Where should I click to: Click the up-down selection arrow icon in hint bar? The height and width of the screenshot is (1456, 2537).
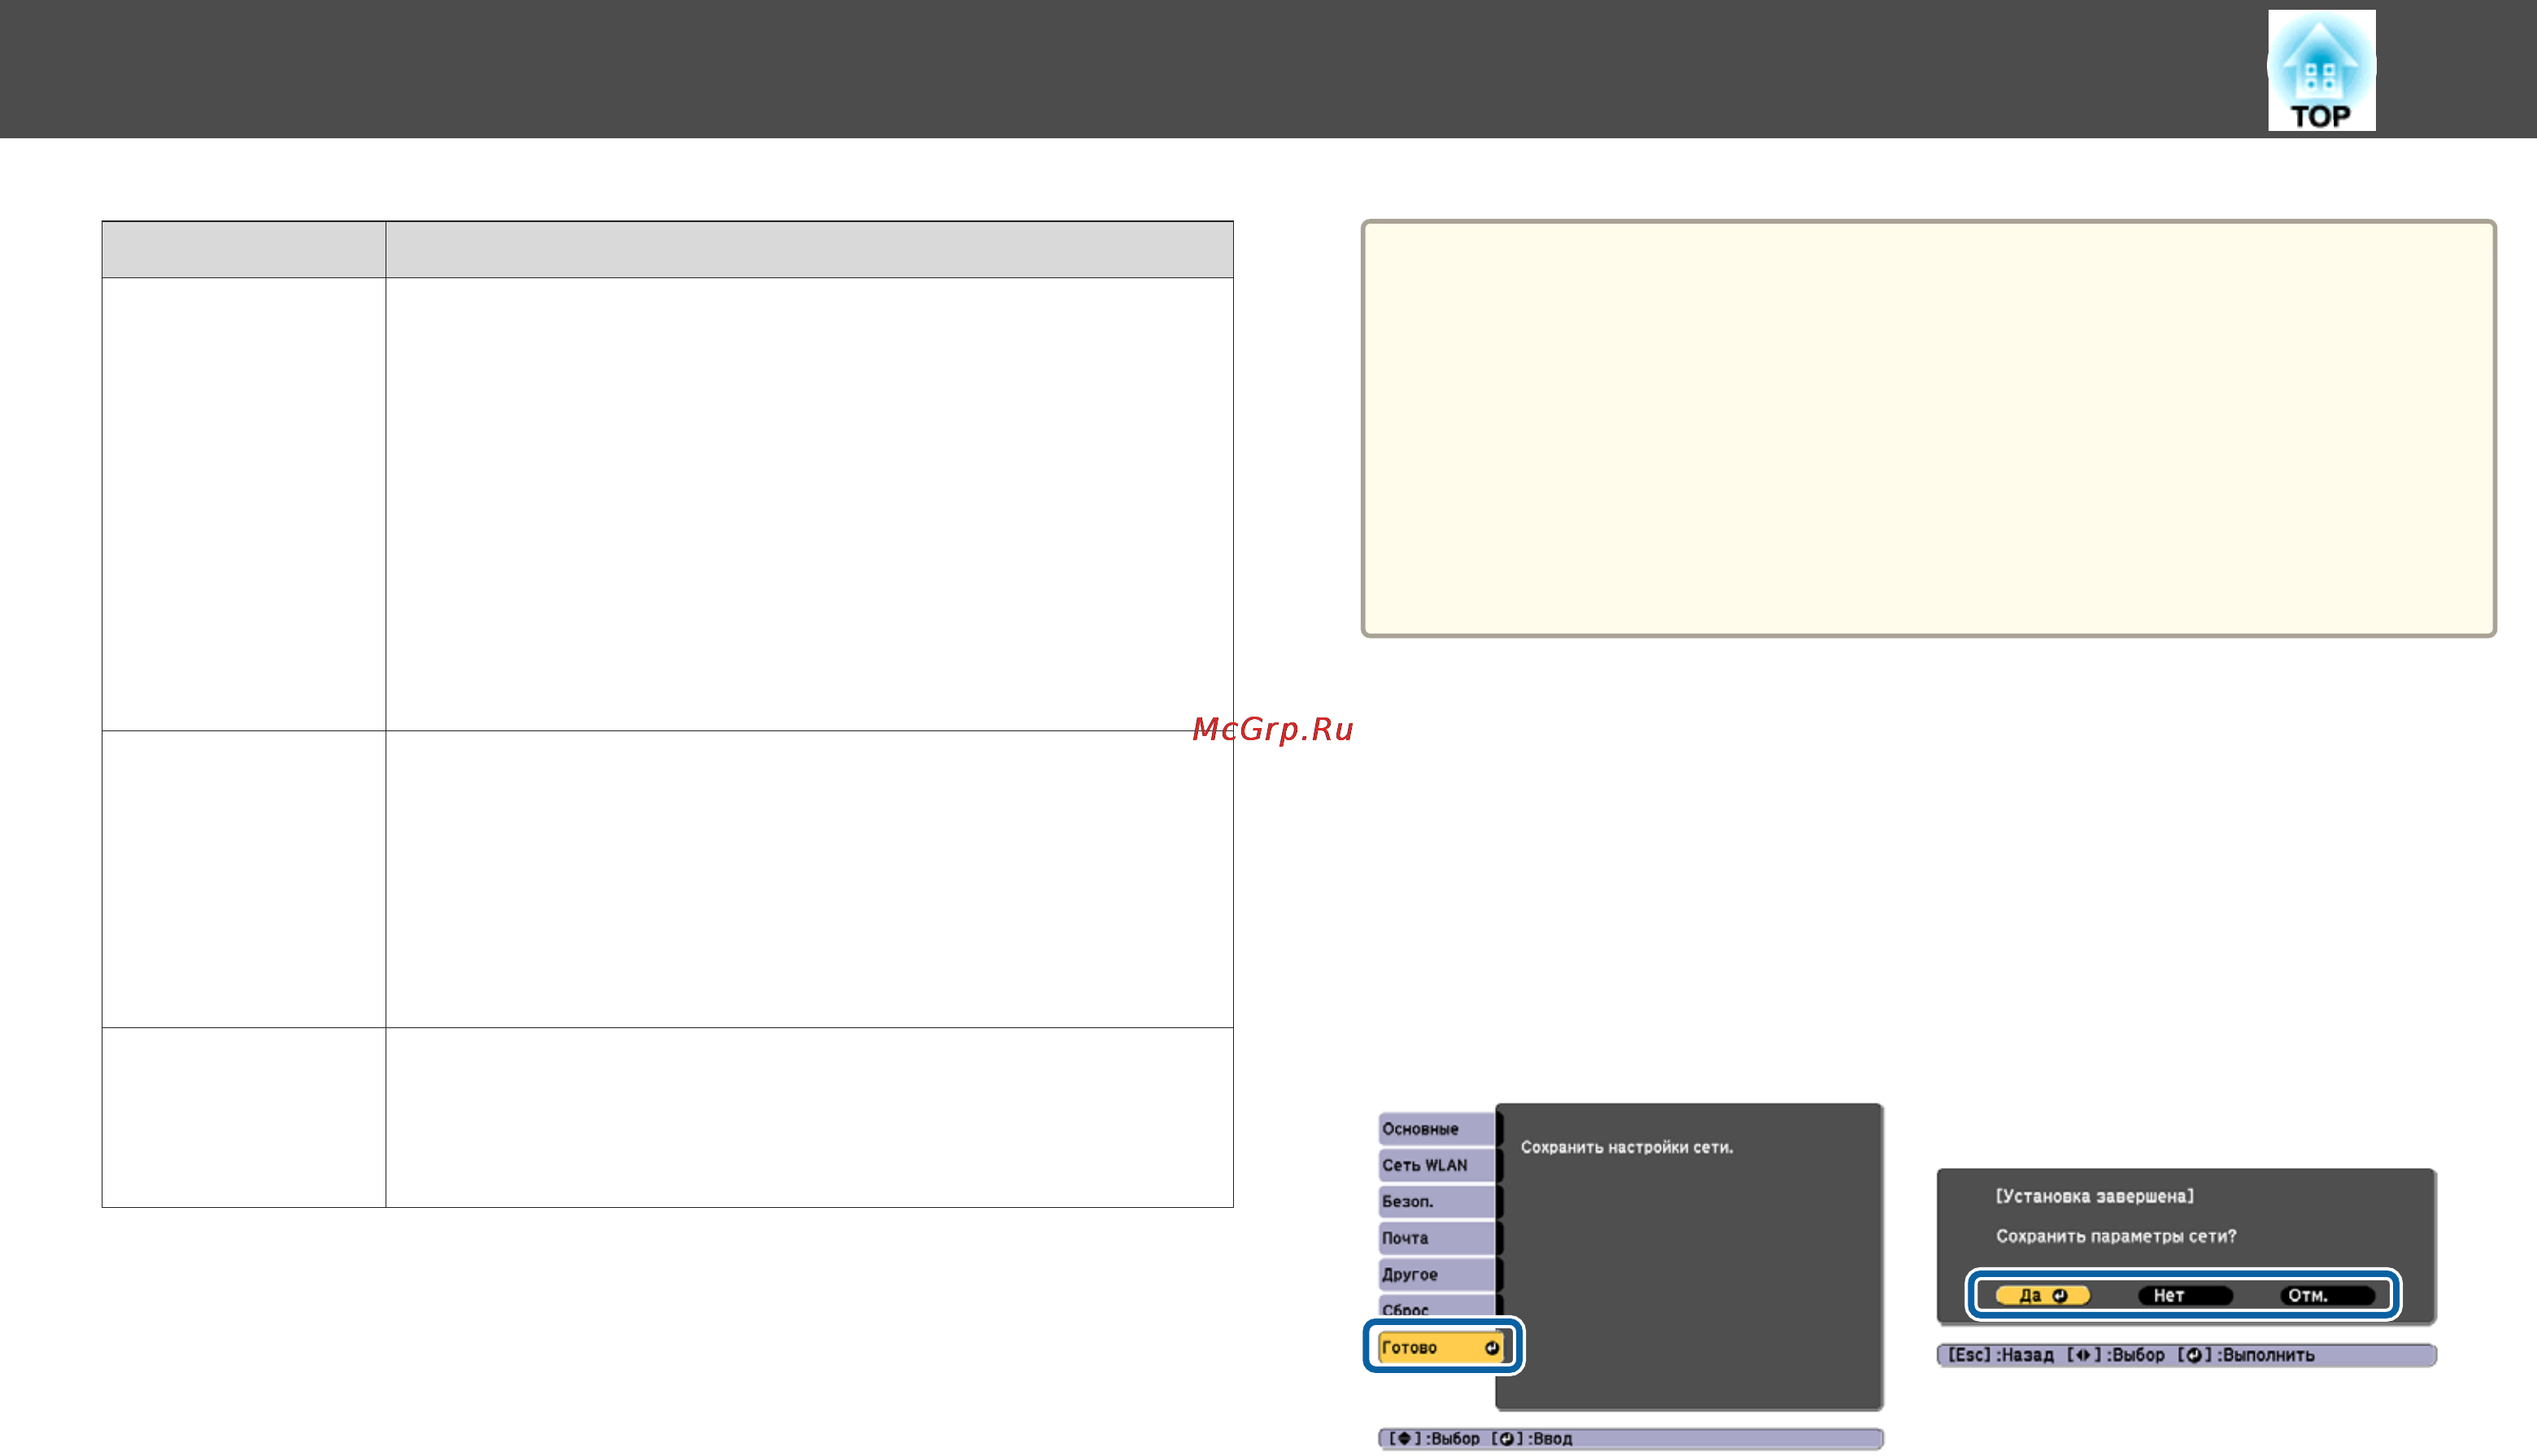pos(1404,1438)
